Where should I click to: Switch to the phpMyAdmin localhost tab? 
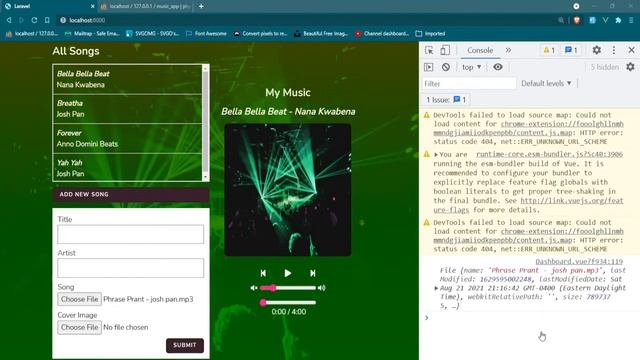point(145,6)
